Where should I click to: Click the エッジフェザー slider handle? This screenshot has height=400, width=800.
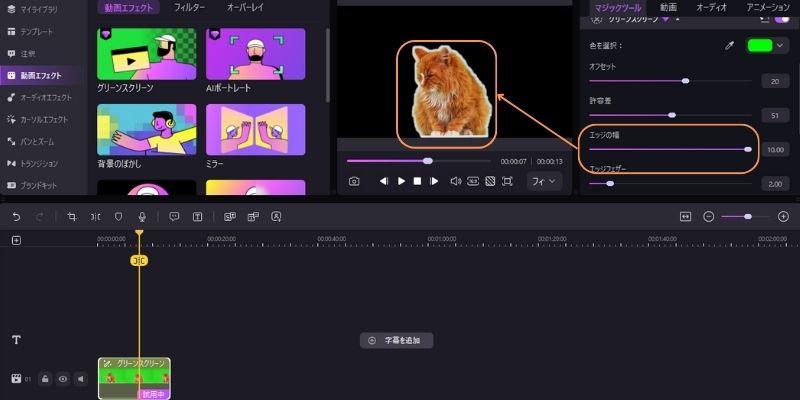[x=610, y=184]
